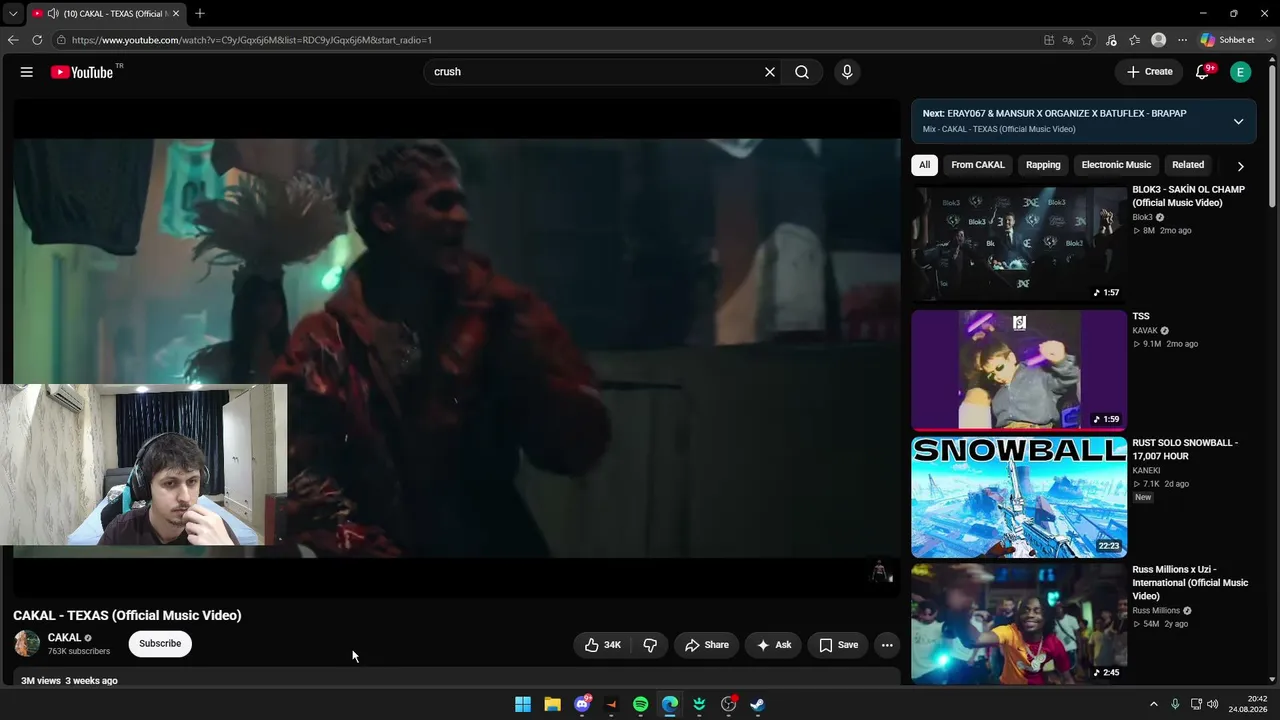Reload the page
The image size is (1280, 720).
[37, 40]
